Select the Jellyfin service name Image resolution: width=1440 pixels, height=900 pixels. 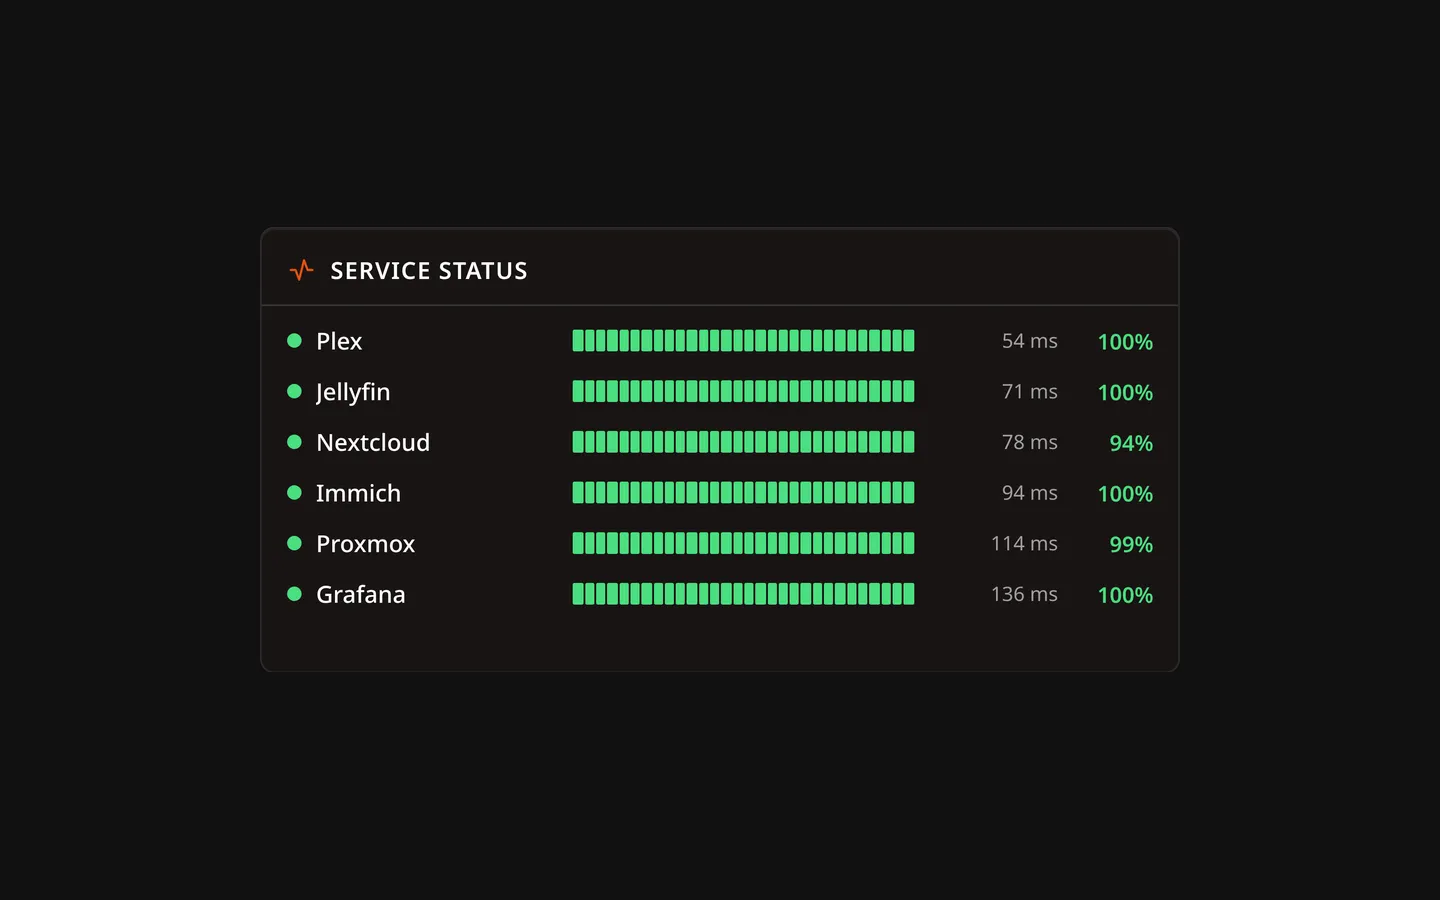353,392
